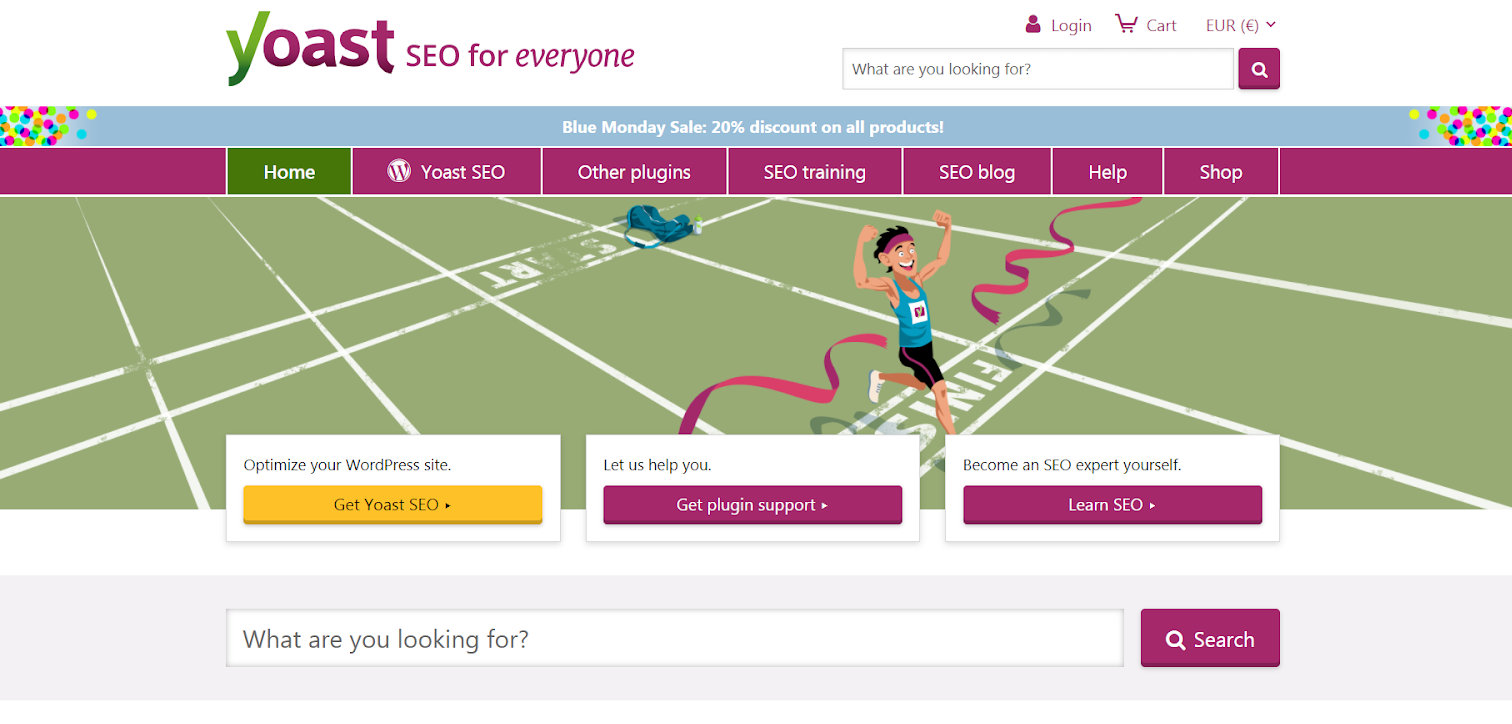Click the gym bag illustration on the track
1512x724 pixels.
click(x=658, y=225)
